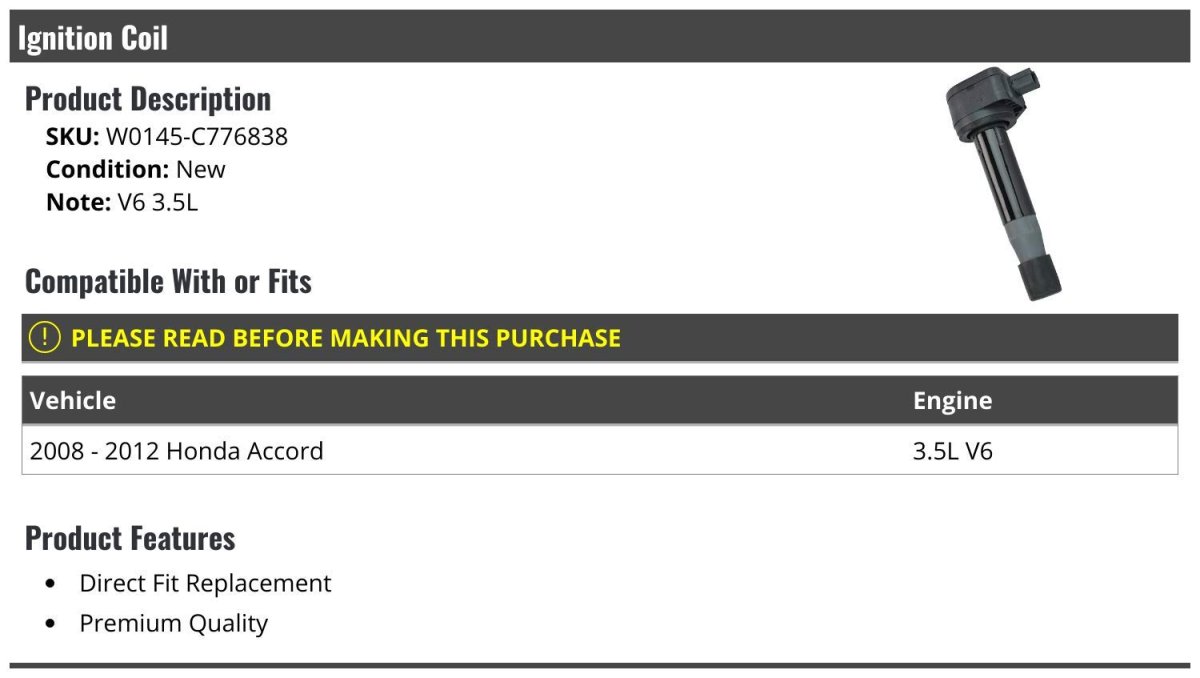Screen dimensions: 1200x678
Task: Click the Note label
Action: (x=77, y=202)
